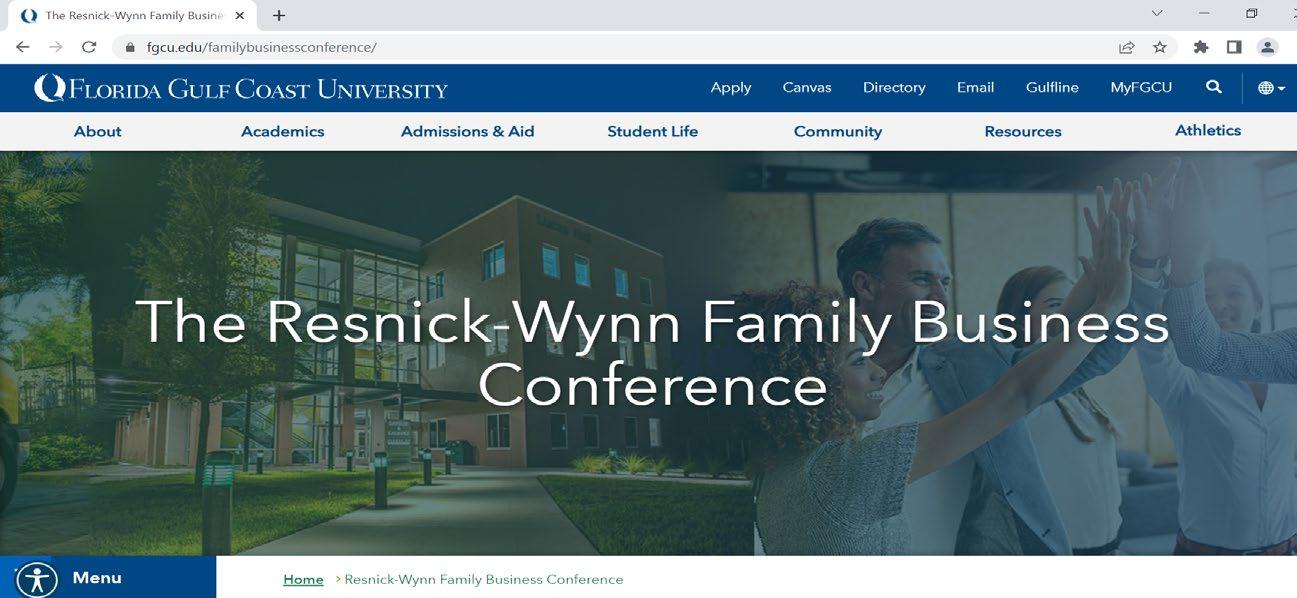Open the MyFGCU link

[1141, 88]
